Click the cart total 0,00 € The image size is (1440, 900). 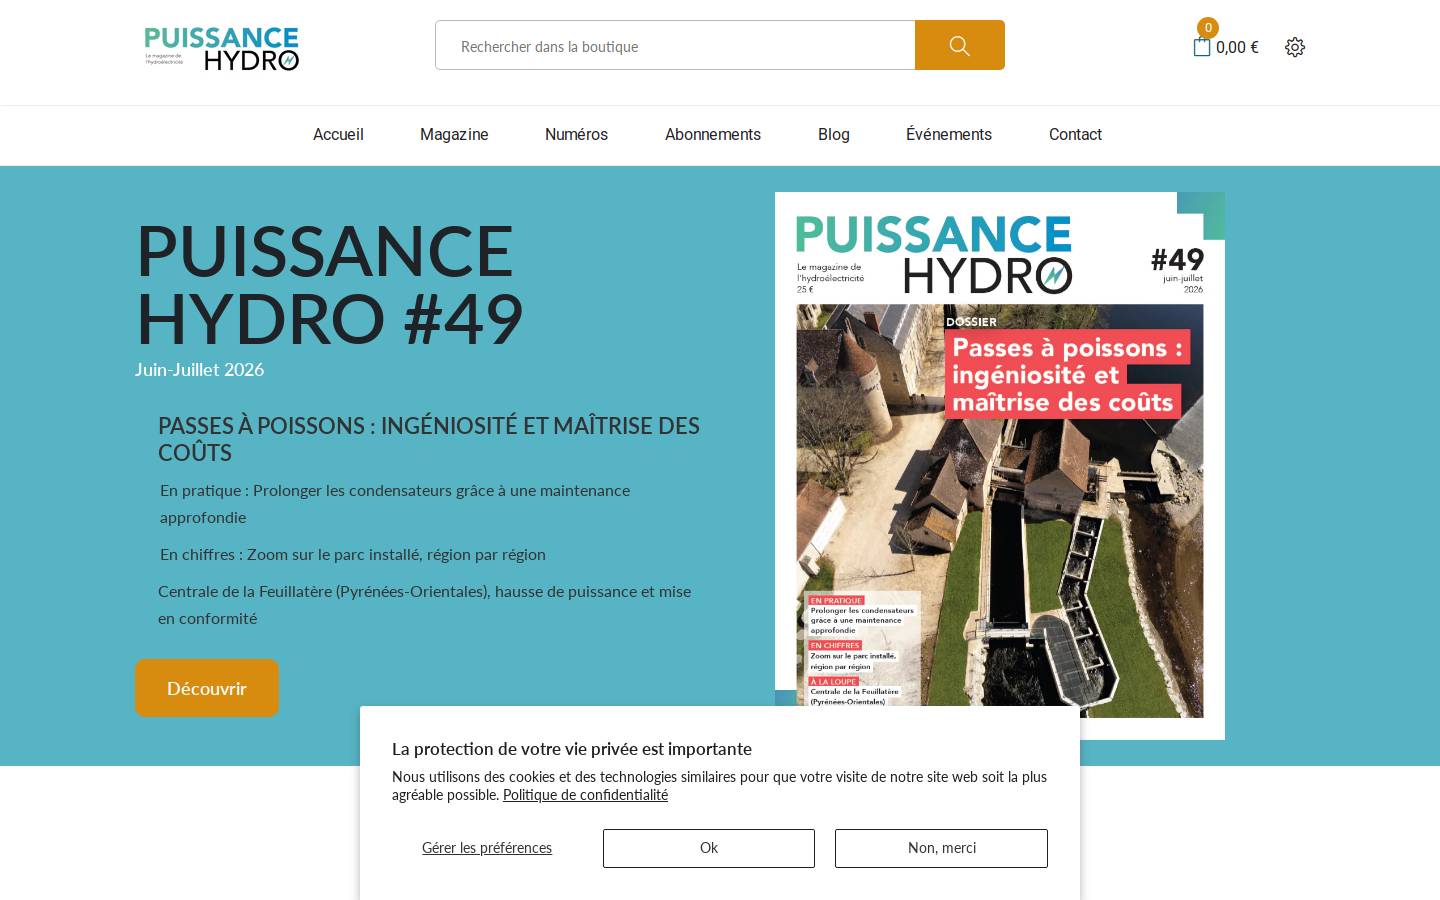point(1237,47)
